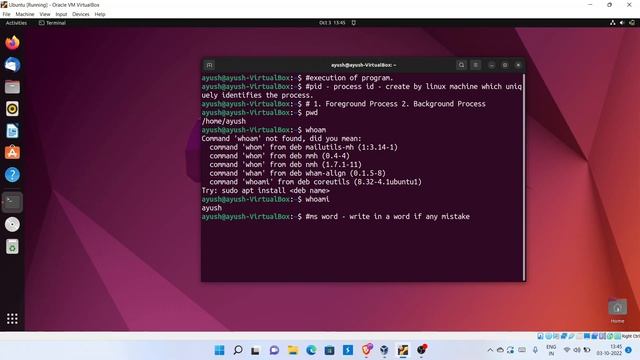Click the 'Try: sudo apt install' line
Screen dimensions: 640x360
tap(265, 191)
